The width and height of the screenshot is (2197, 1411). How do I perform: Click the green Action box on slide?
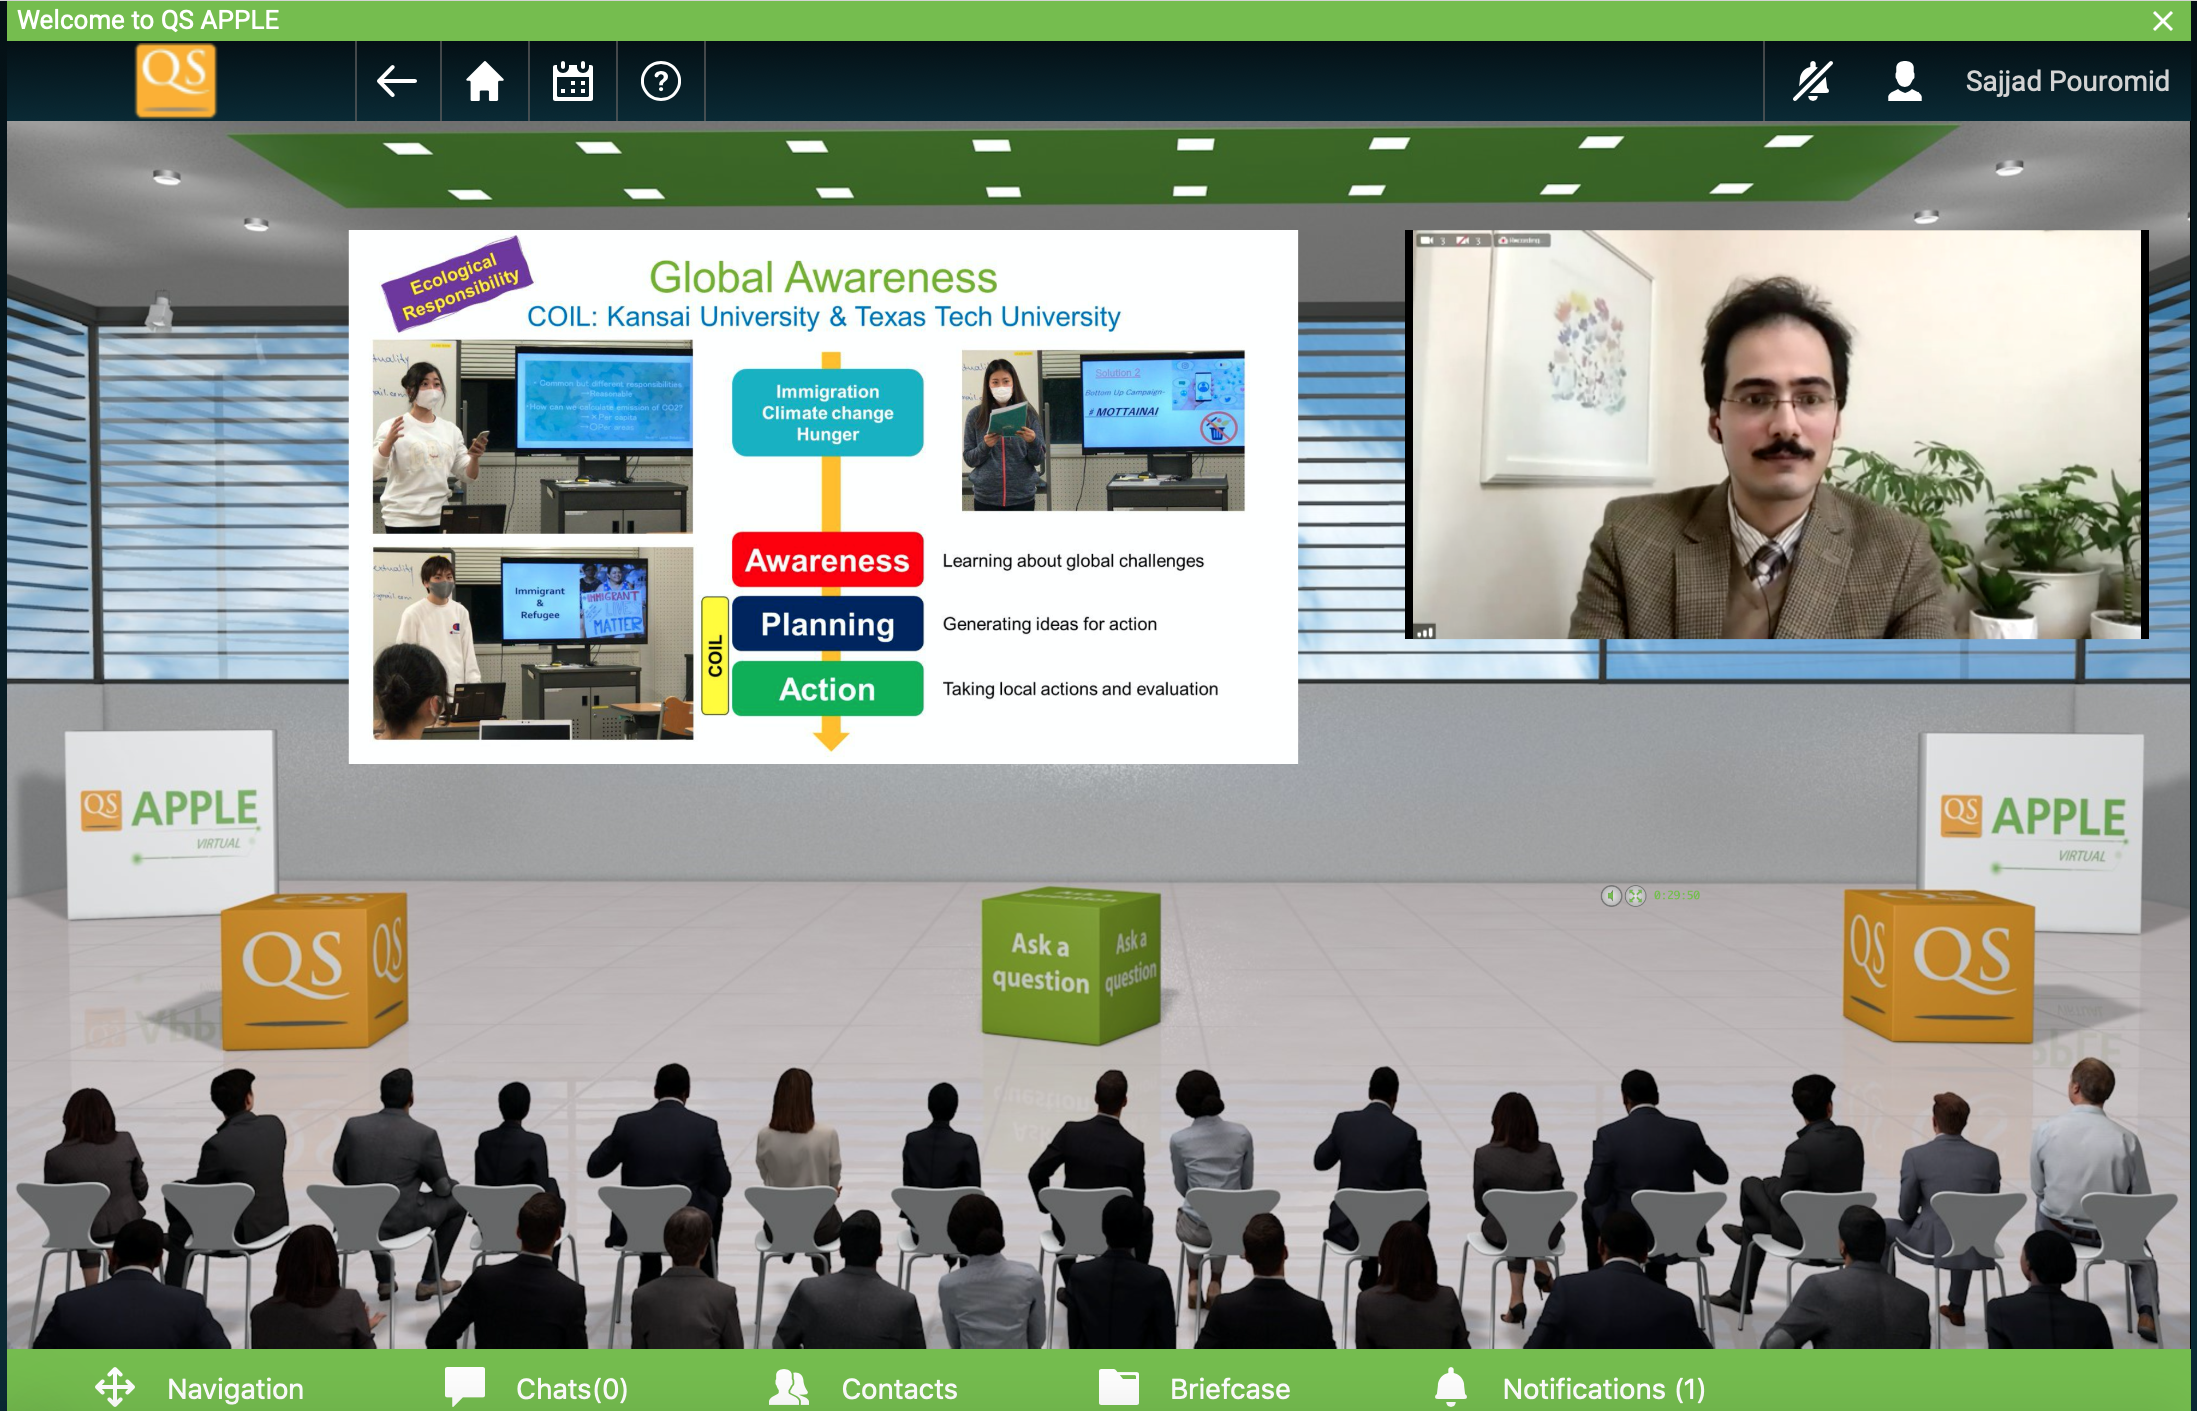[827, 689]
